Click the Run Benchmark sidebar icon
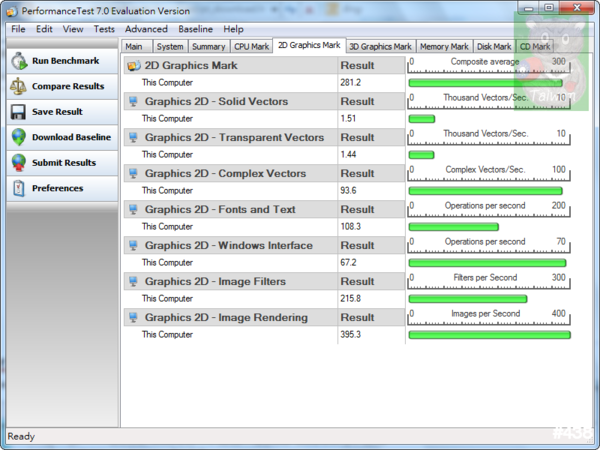 pyautogui.click(x=18, y=61)
